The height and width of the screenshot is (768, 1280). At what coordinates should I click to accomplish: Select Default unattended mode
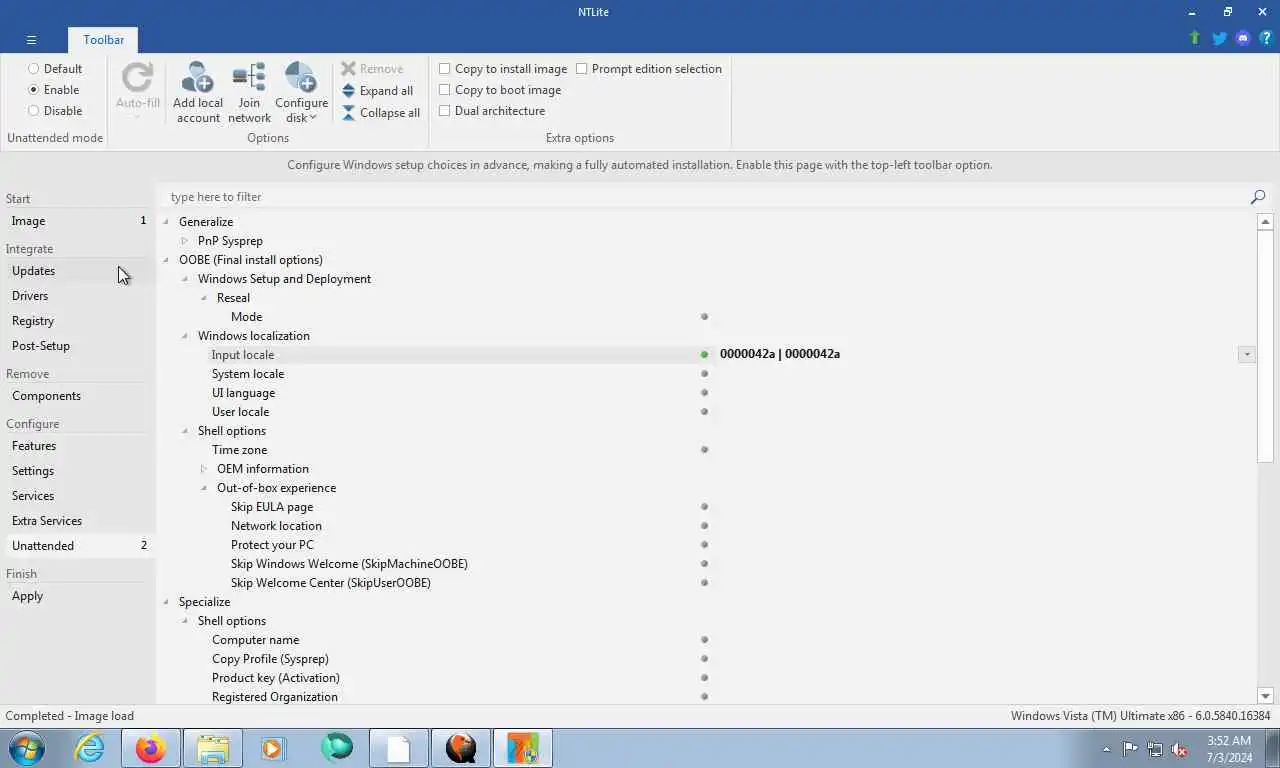(34, 69)
